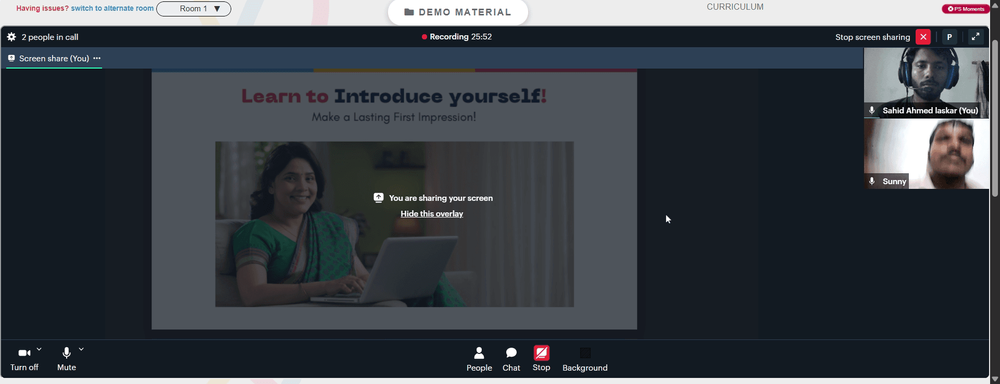Click the 'Having issues?' text

click(x=42, y=9)
